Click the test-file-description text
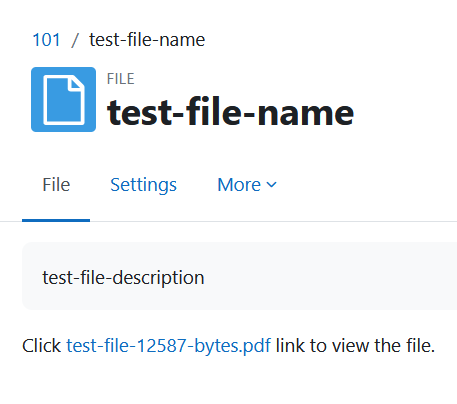457x404 pixels. tap(123, 278)
